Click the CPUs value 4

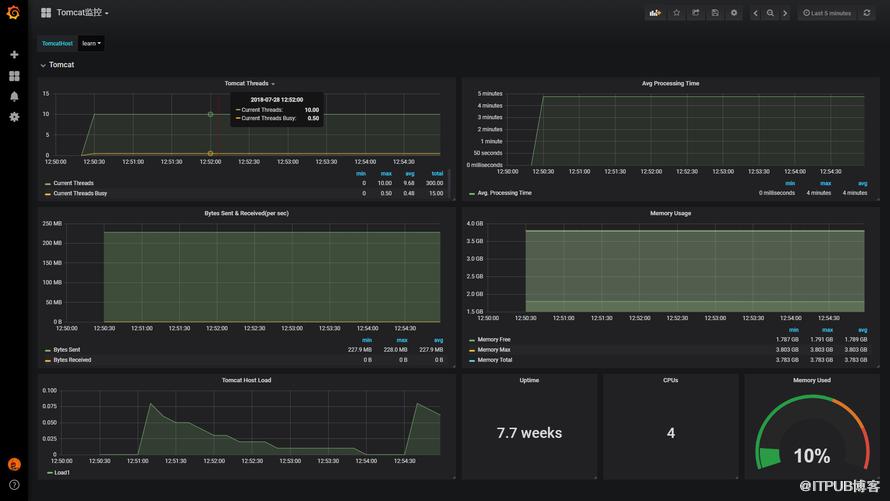[671, 433]
